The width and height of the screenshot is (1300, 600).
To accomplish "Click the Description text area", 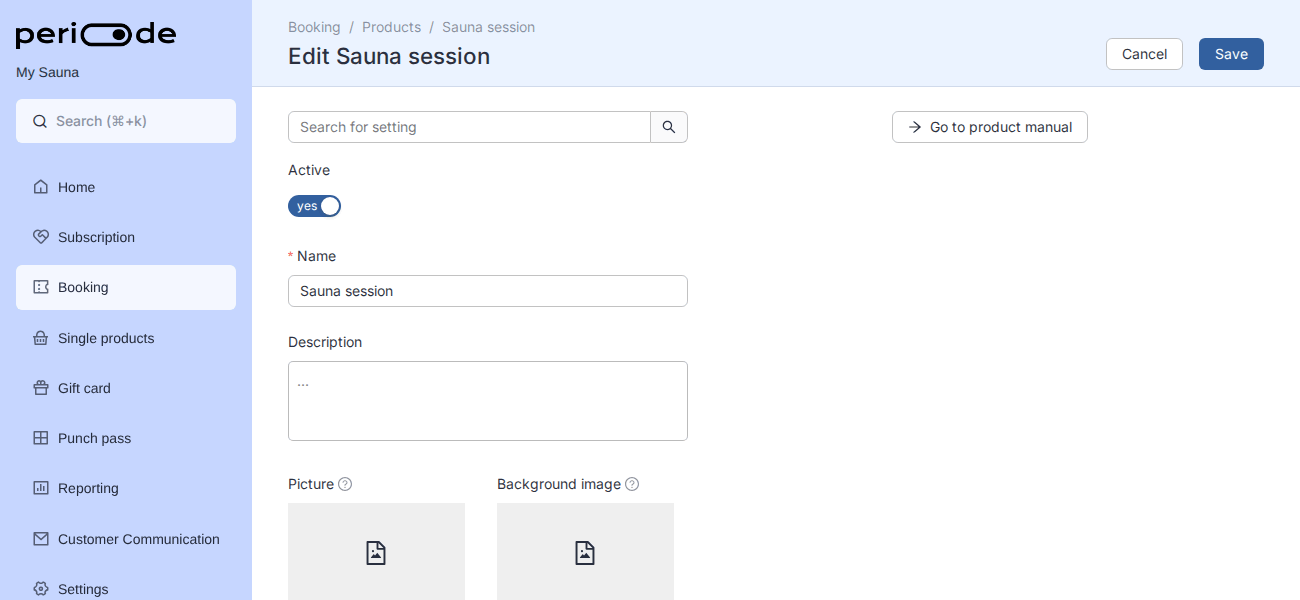I will 488,401.
